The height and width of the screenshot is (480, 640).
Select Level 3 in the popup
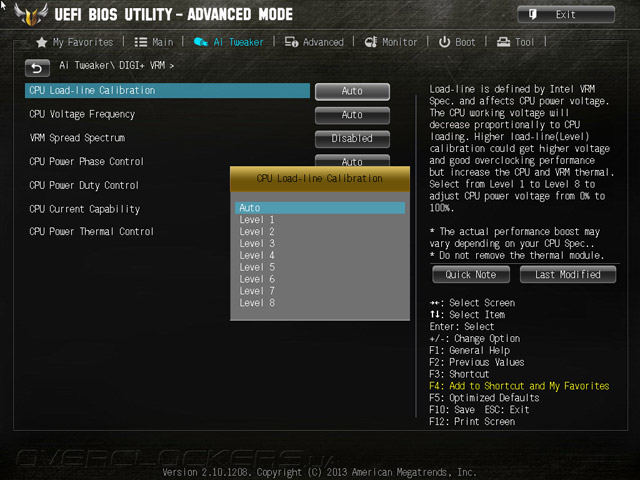tap(320, 243)
